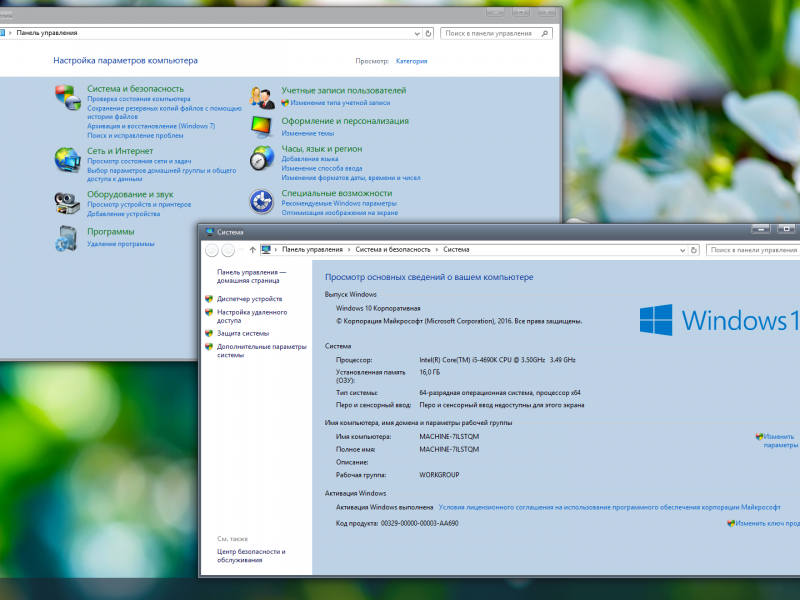The image size is (800, 600).
Task: Open Ease of Access icon
Action: tap(262, 202)
